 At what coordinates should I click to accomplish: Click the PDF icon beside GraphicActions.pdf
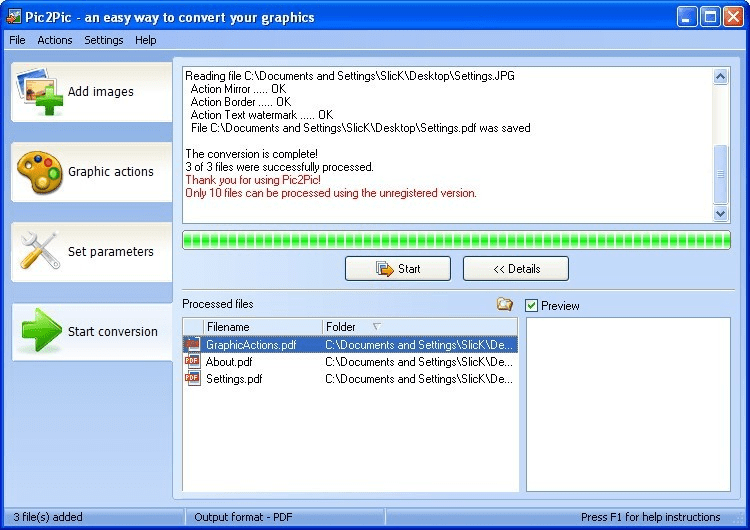[x=192, y=344]
